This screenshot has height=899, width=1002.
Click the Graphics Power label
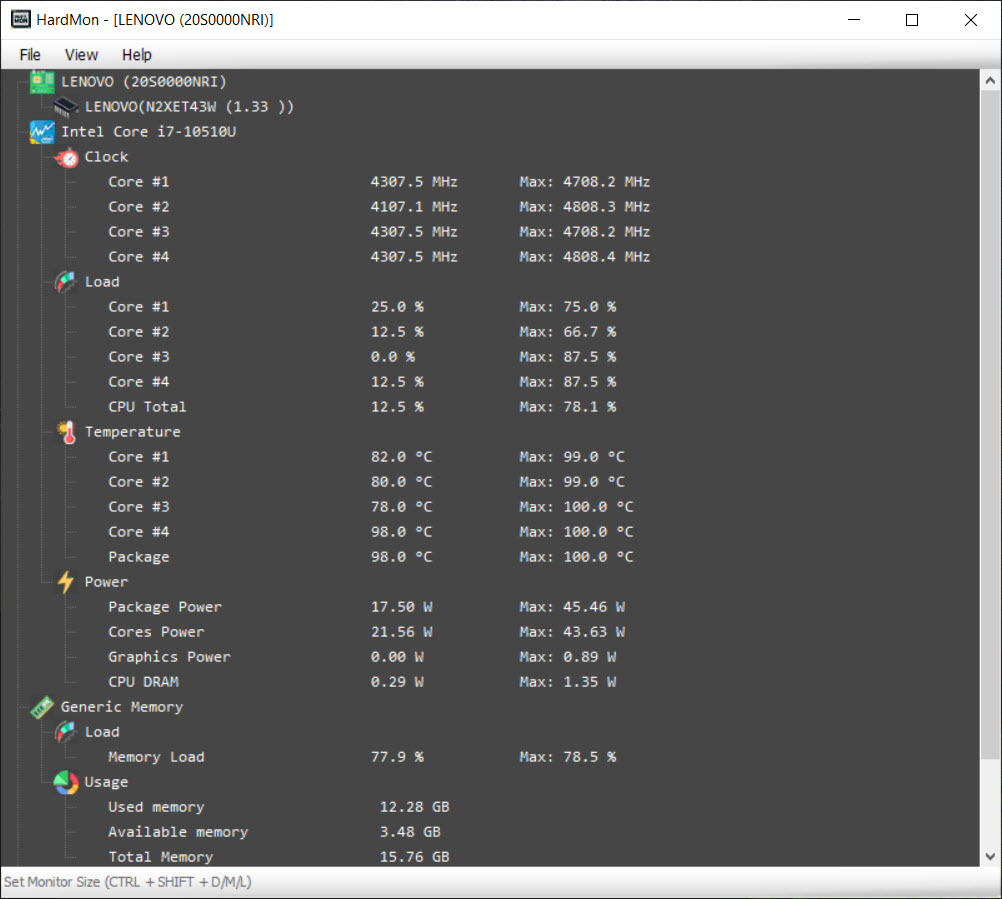[169, 657]
